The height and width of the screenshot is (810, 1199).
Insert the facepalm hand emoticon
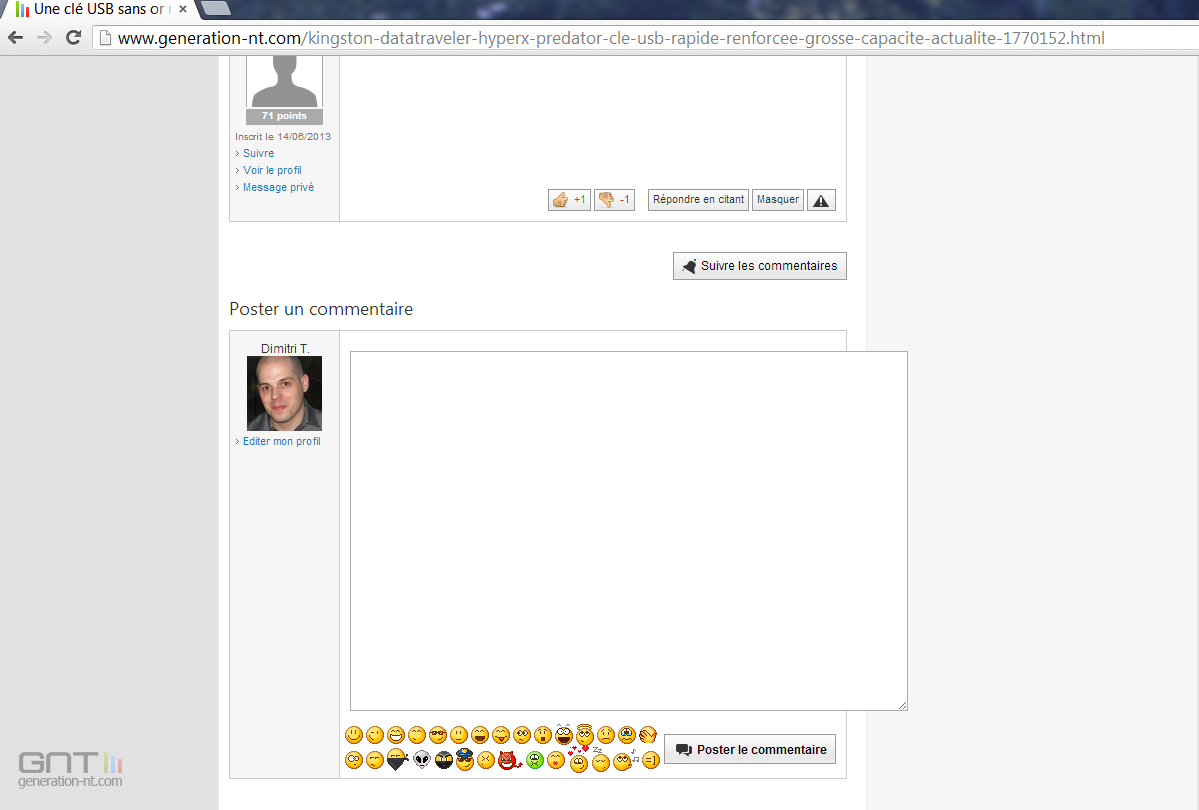648,735
